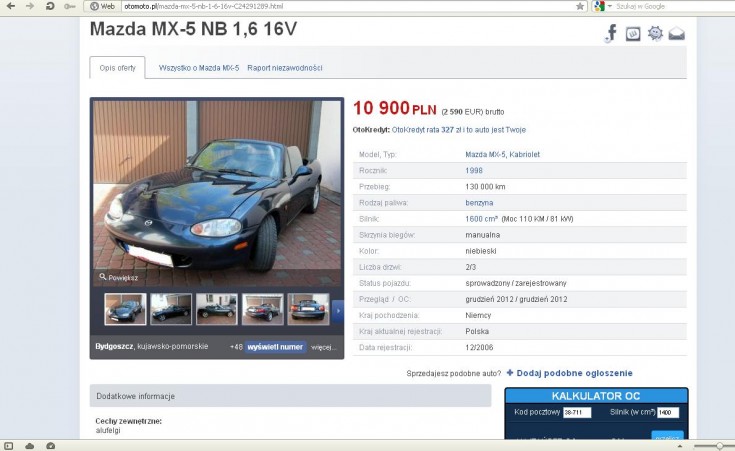Click the '1600 cm³' engine link
The height and width of the screenshot is (451, 735).
[x=481, y=219]
